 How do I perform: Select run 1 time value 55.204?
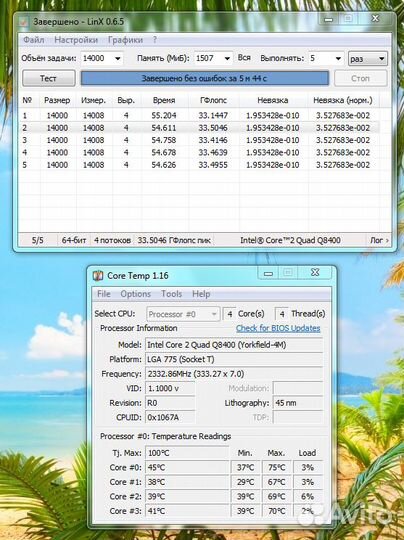(164, 115)
